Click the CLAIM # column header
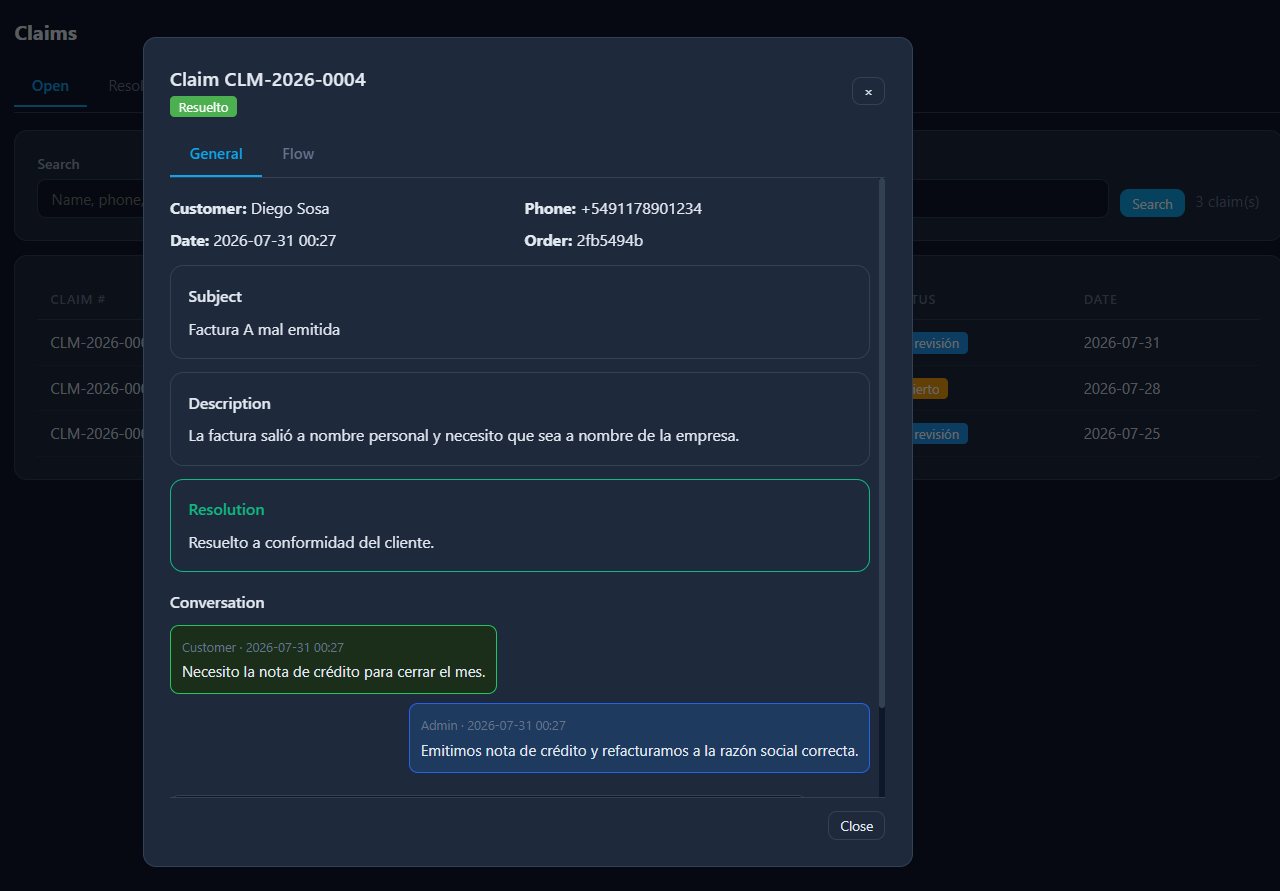 78,299
